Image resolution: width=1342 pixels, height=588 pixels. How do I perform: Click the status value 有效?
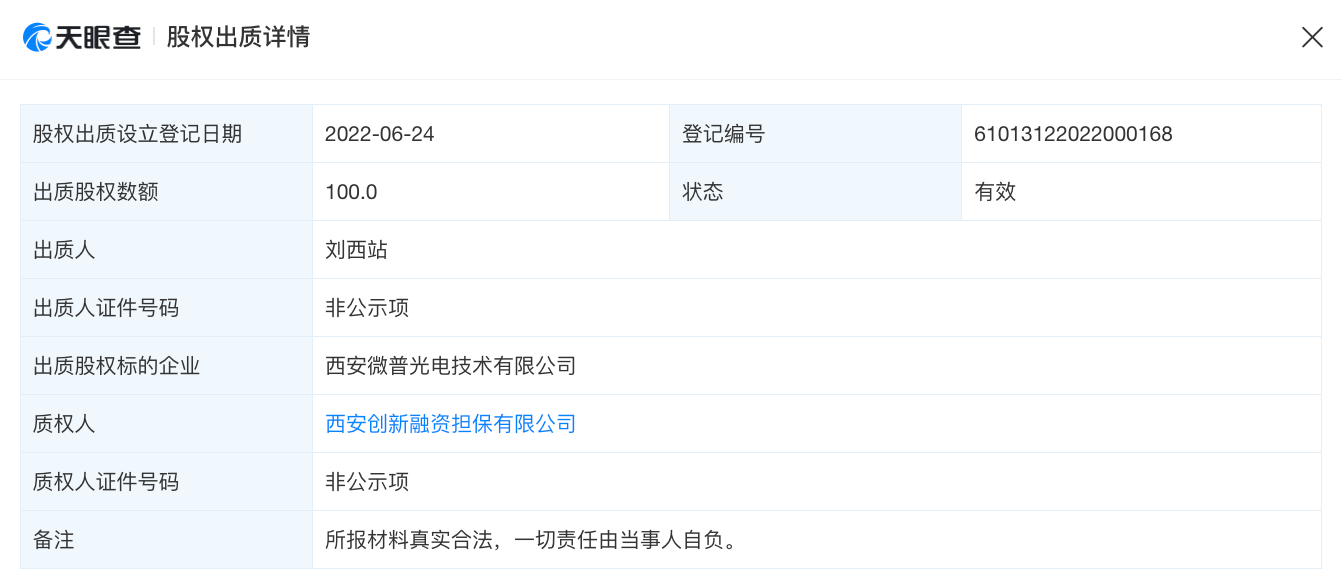pos(995,192)
